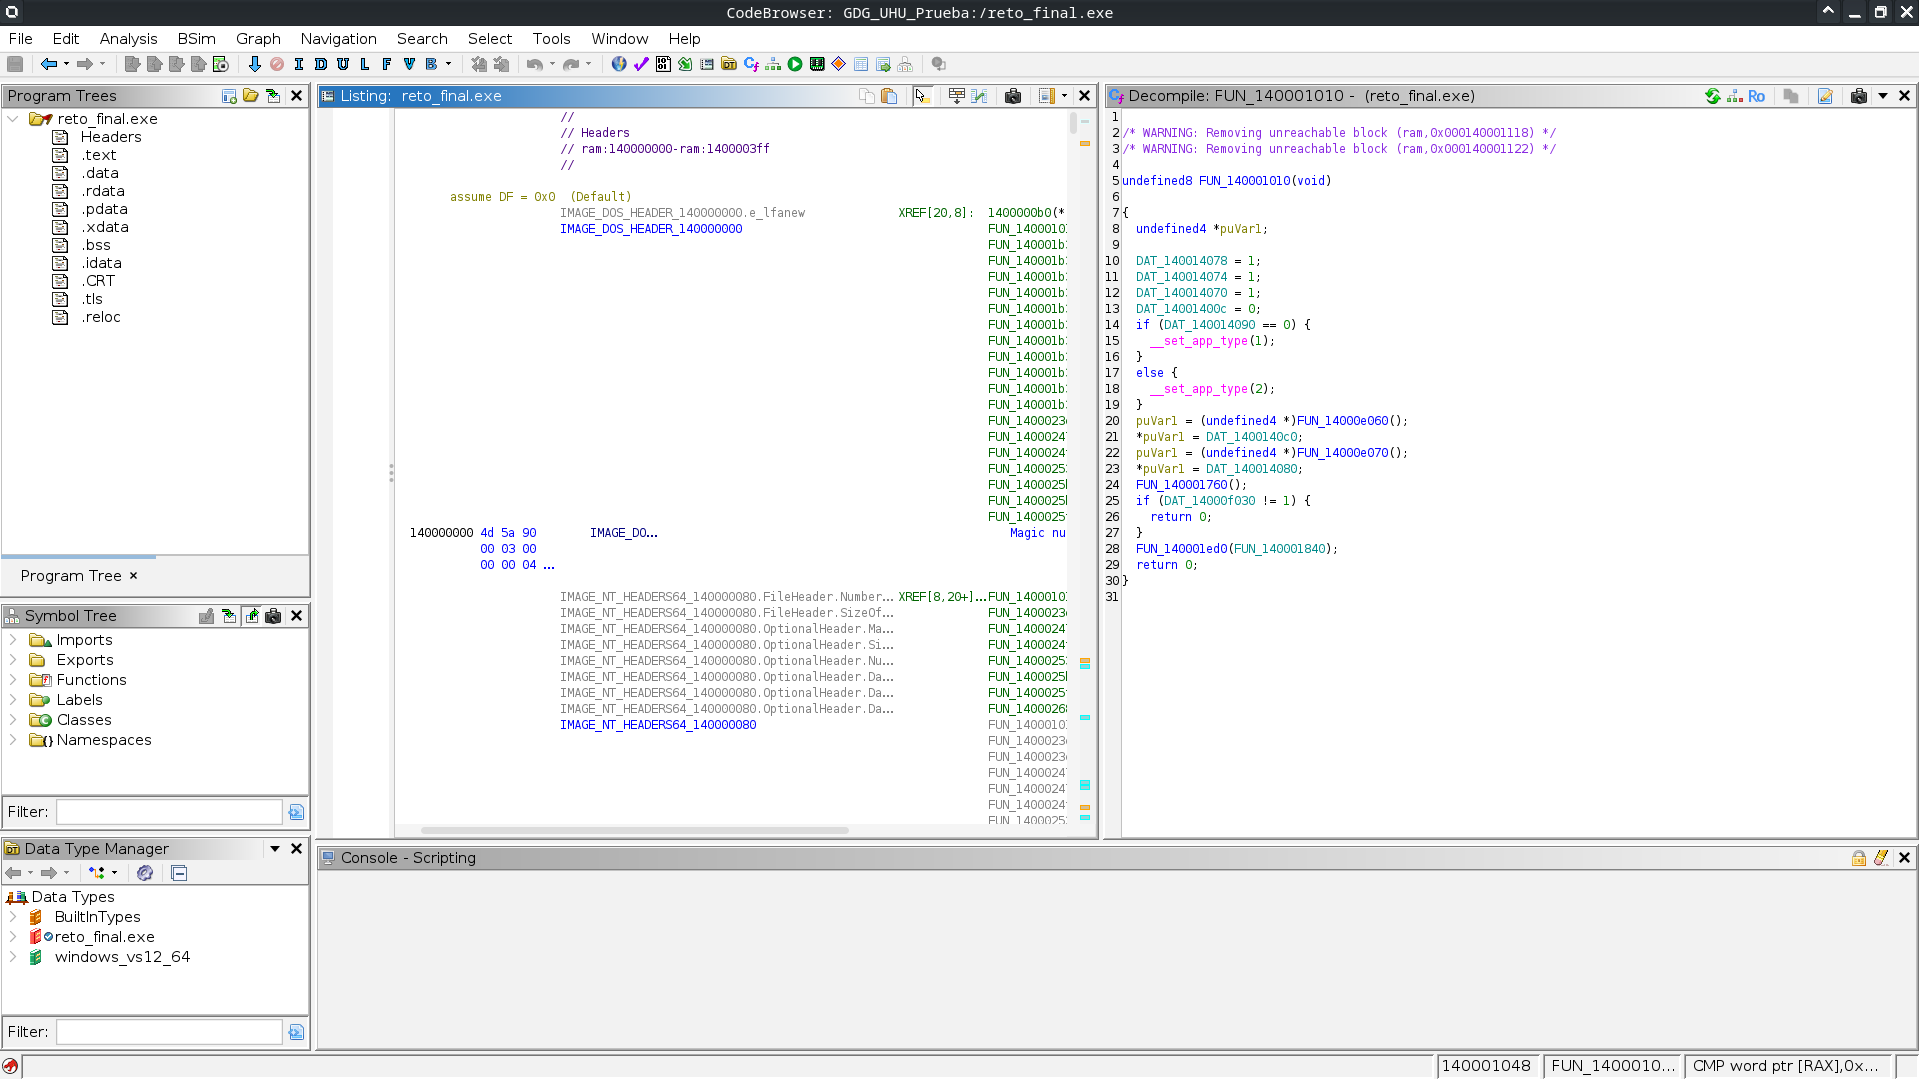Screen dimensions: 1919x1079
Task: Toggle Listing field header display icon
Action: pos(957,96)
